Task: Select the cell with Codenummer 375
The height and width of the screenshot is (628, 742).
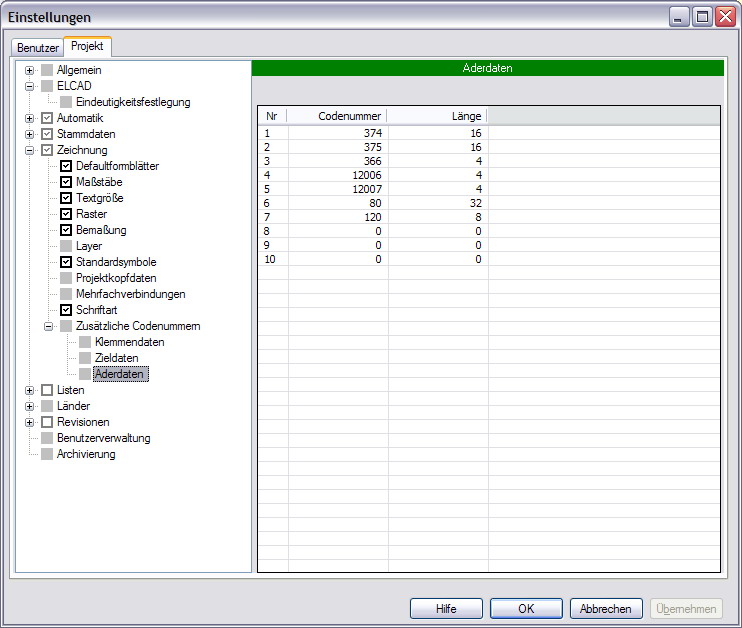Action: point(338,147)
